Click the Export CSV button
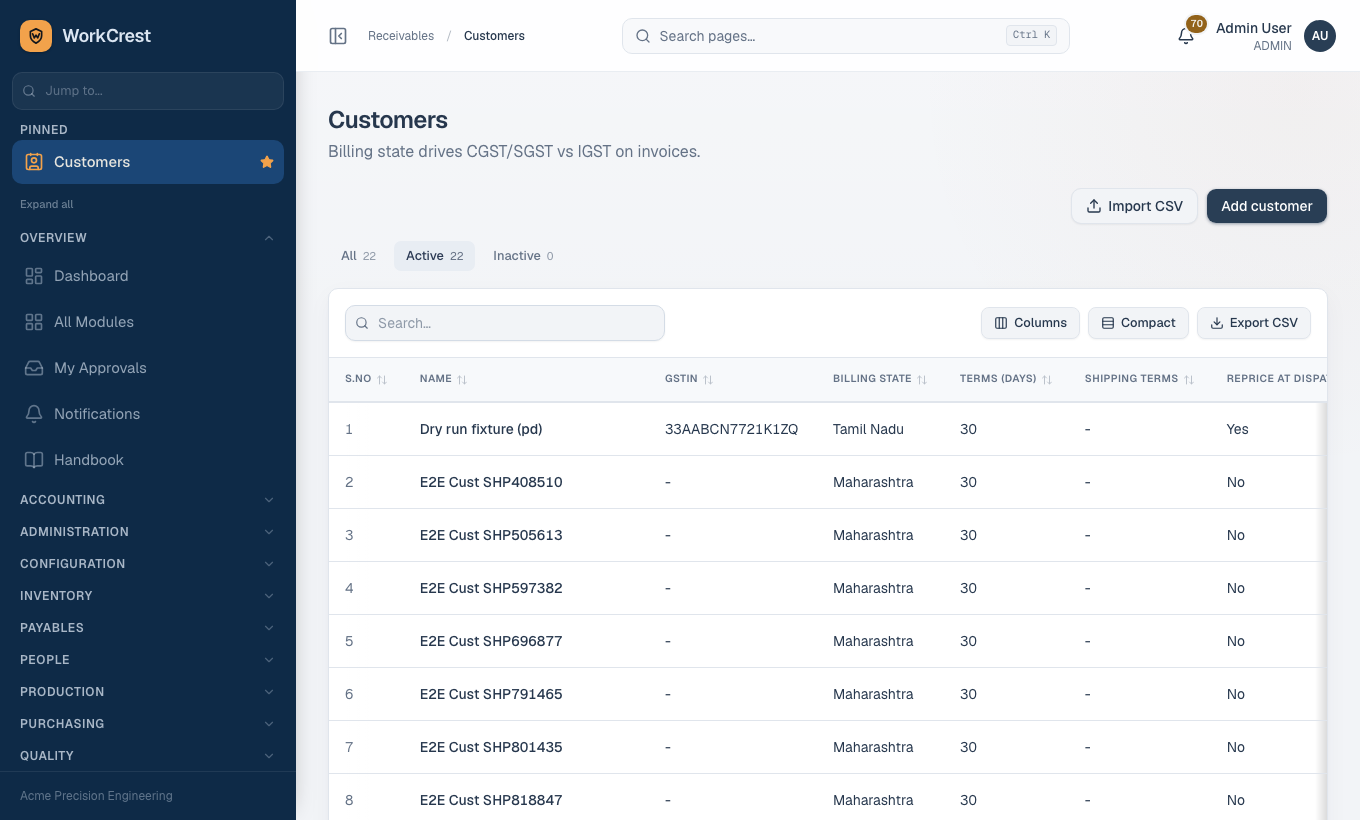 click(1254, 323)
